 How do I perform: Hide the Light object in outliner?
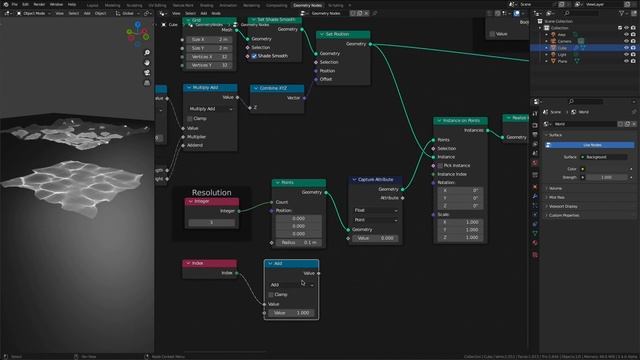coord(626,54)
